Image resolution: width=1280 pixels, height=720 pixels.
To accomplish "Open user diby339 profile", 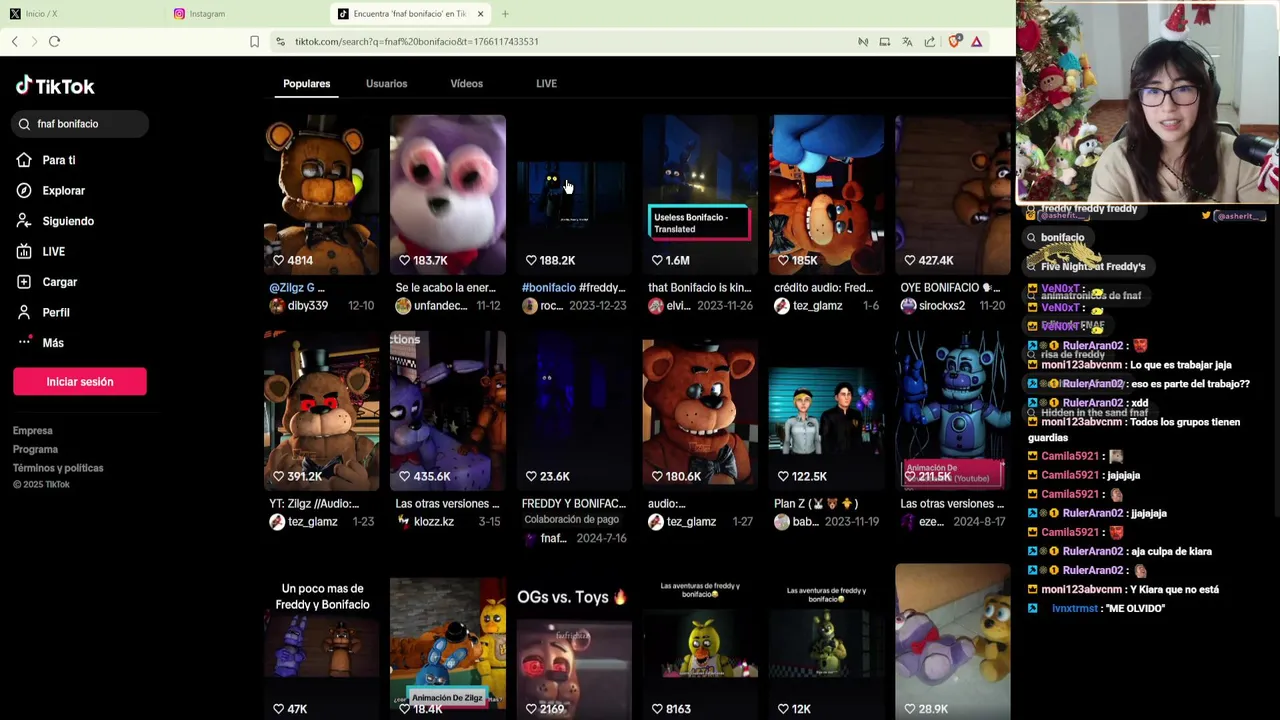I will click(x=307, y=306).
